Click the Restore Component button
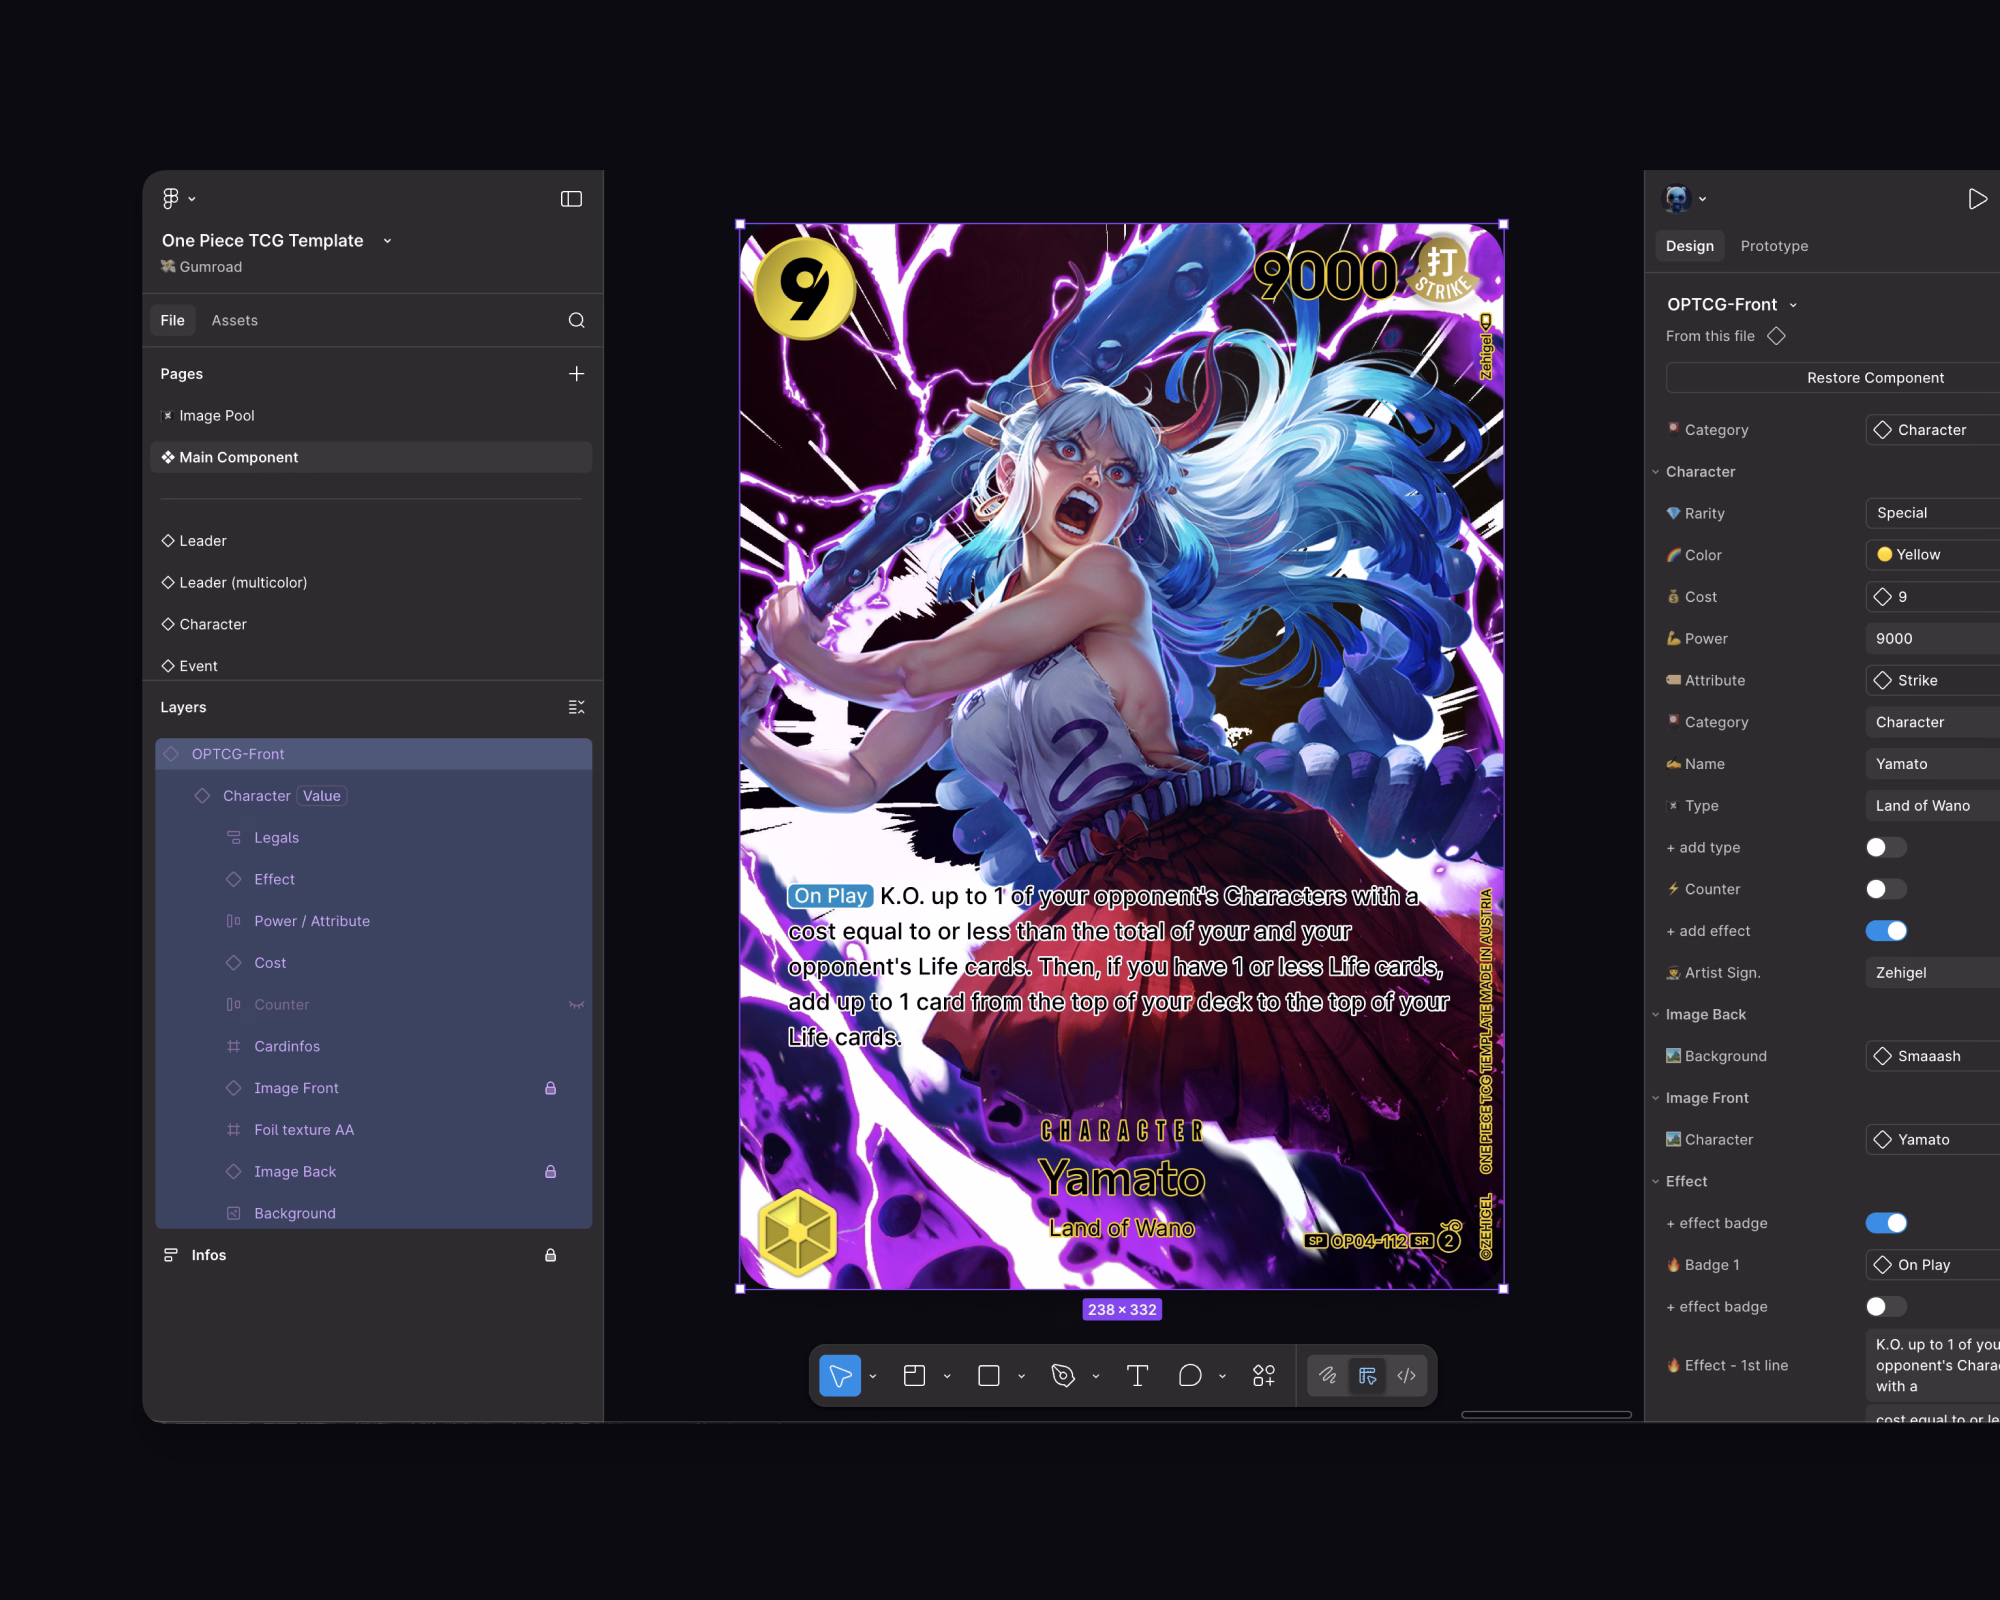The width and height of the screenshot is (2000, 1600). coord(1875,377)
